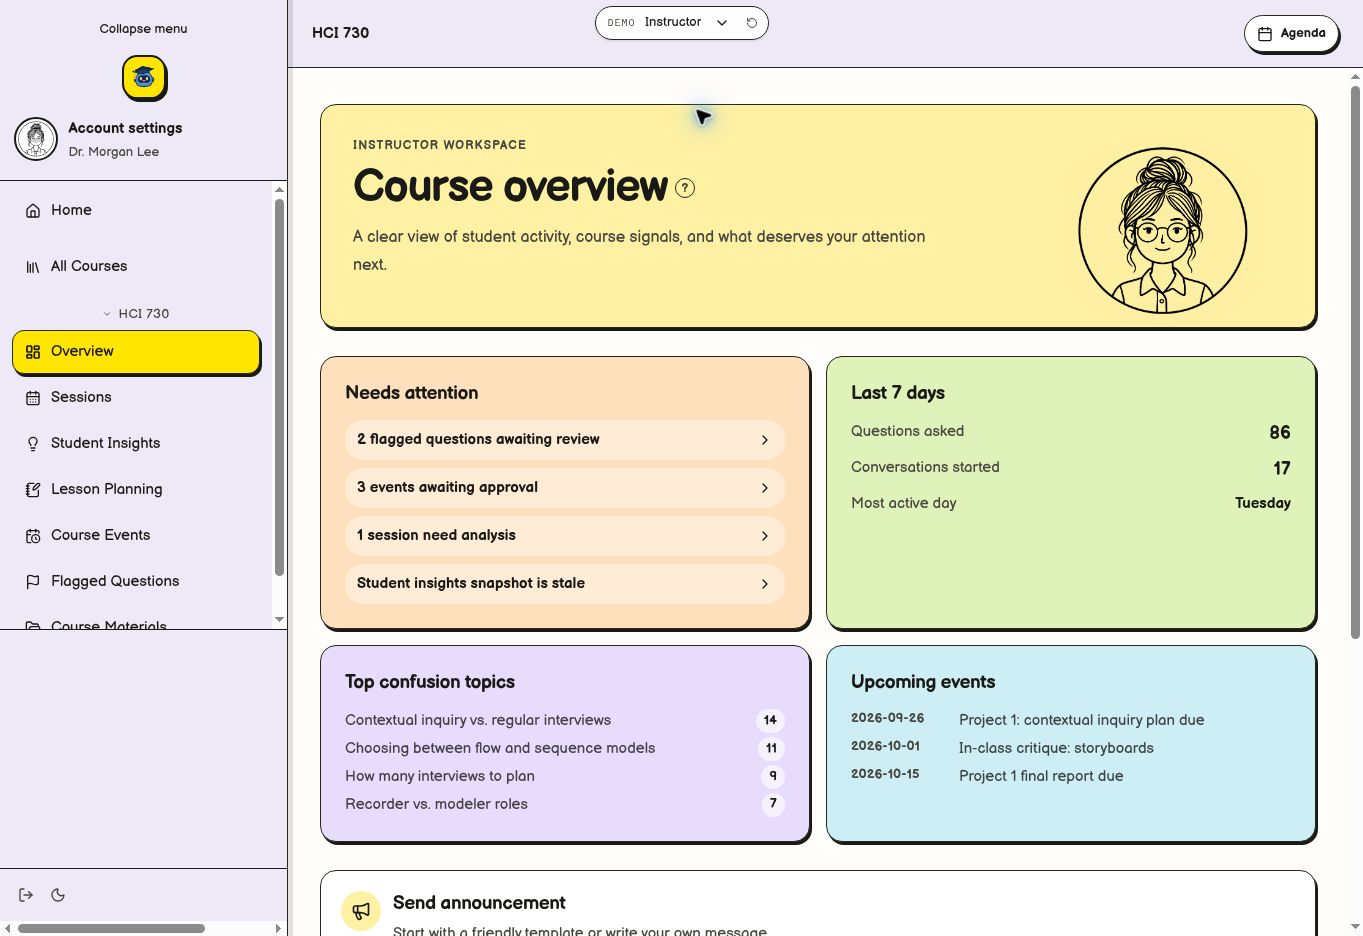Click the Lesson Planning edit icon
This screenshot has width=1363, height=936.
[x=33, y=489]
